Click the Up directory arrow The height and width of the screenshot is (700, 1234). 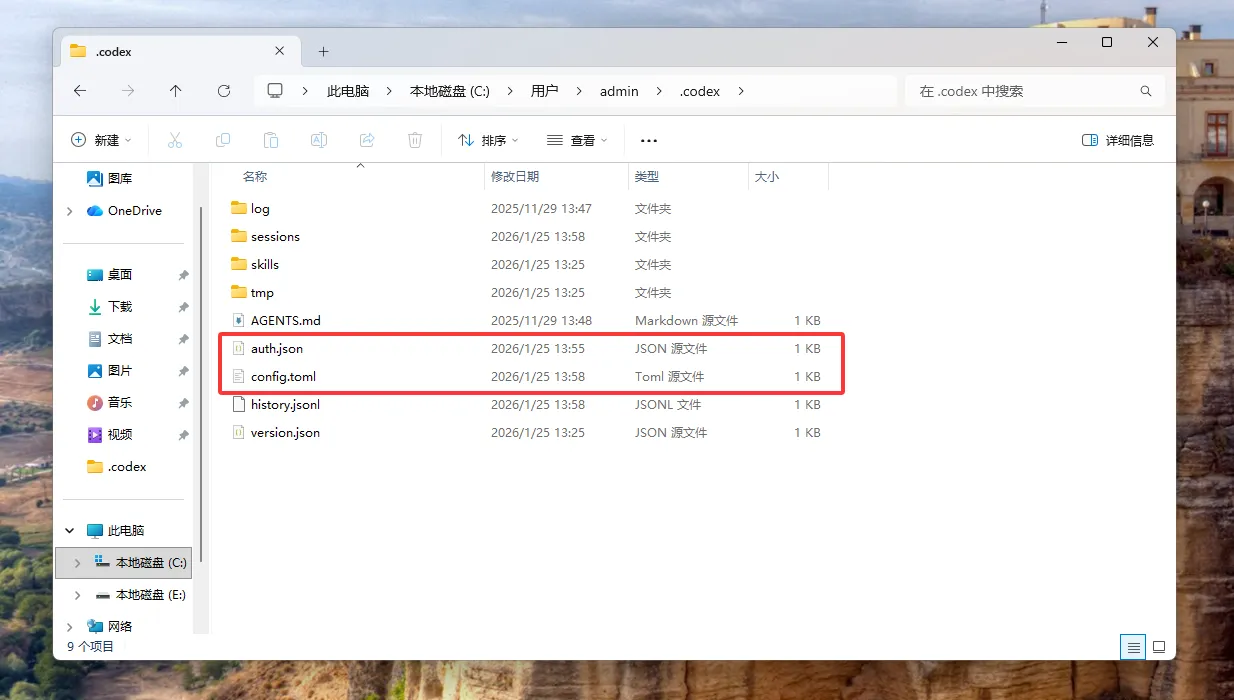pyautogui.click(x=176, y=91)
